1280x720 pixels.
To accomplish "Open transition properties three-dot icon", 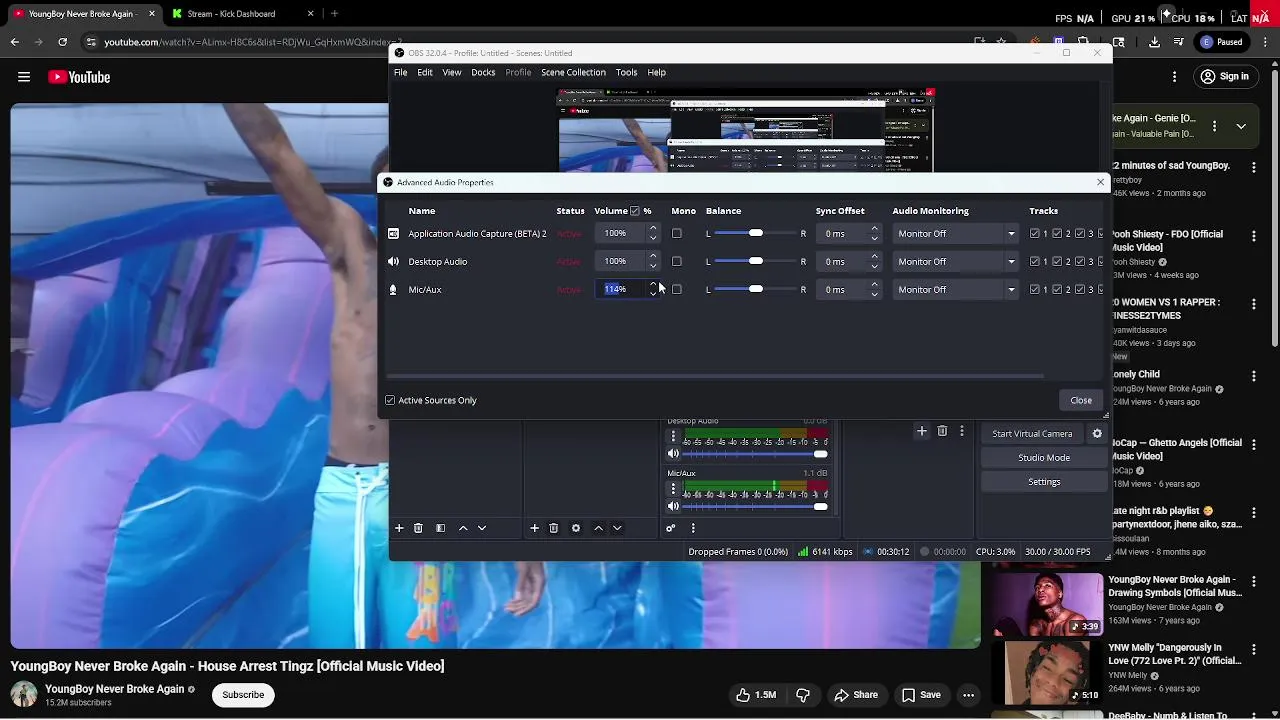I will [x=962, y=431].
